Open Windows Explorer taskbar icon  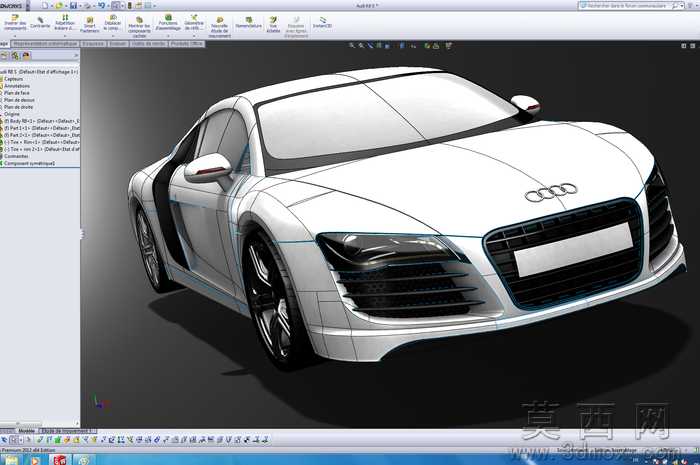[x=11, y=460]
